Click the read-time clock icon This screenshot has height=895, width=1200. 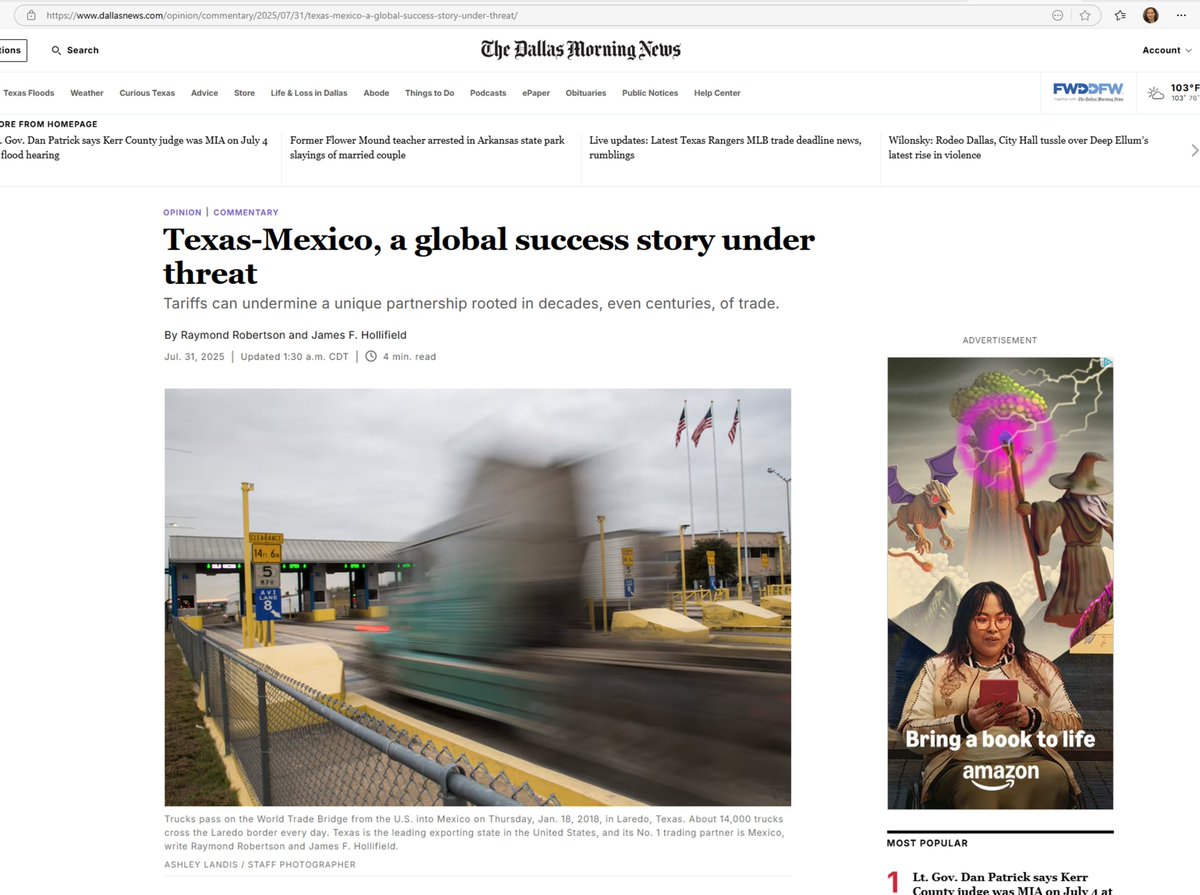pyautogui.click(x=371, y=356)
